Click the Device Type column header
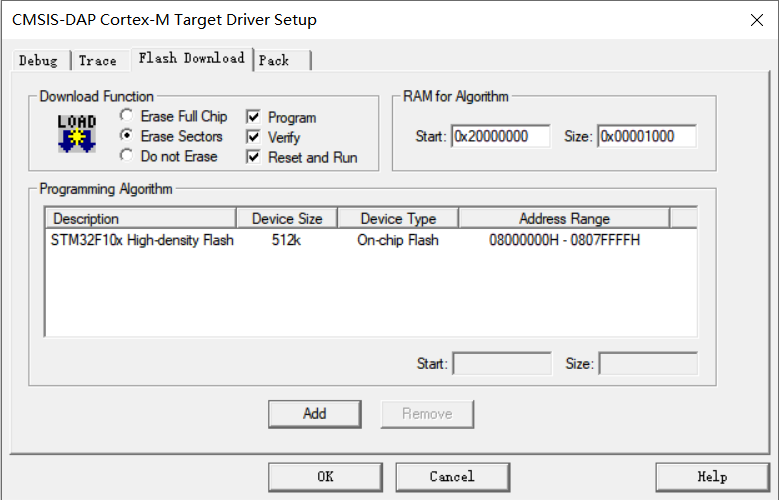 pyautogui.click(x=398, y=219)
